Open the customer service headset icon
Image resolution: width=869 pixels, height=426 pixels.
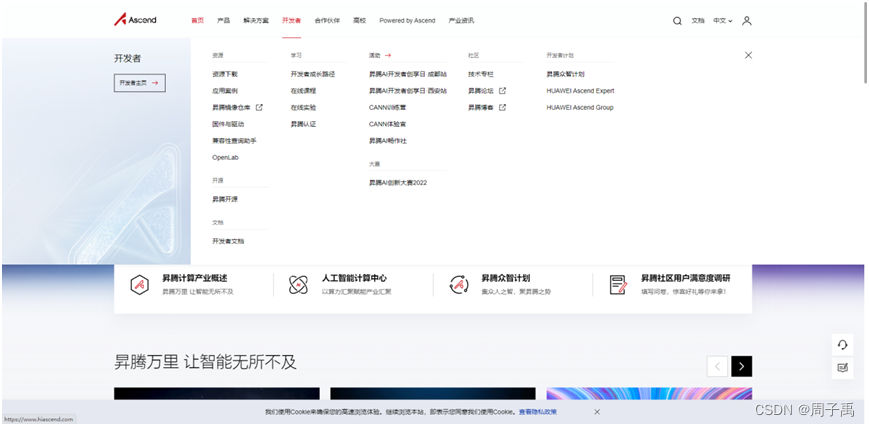(842, 345)
